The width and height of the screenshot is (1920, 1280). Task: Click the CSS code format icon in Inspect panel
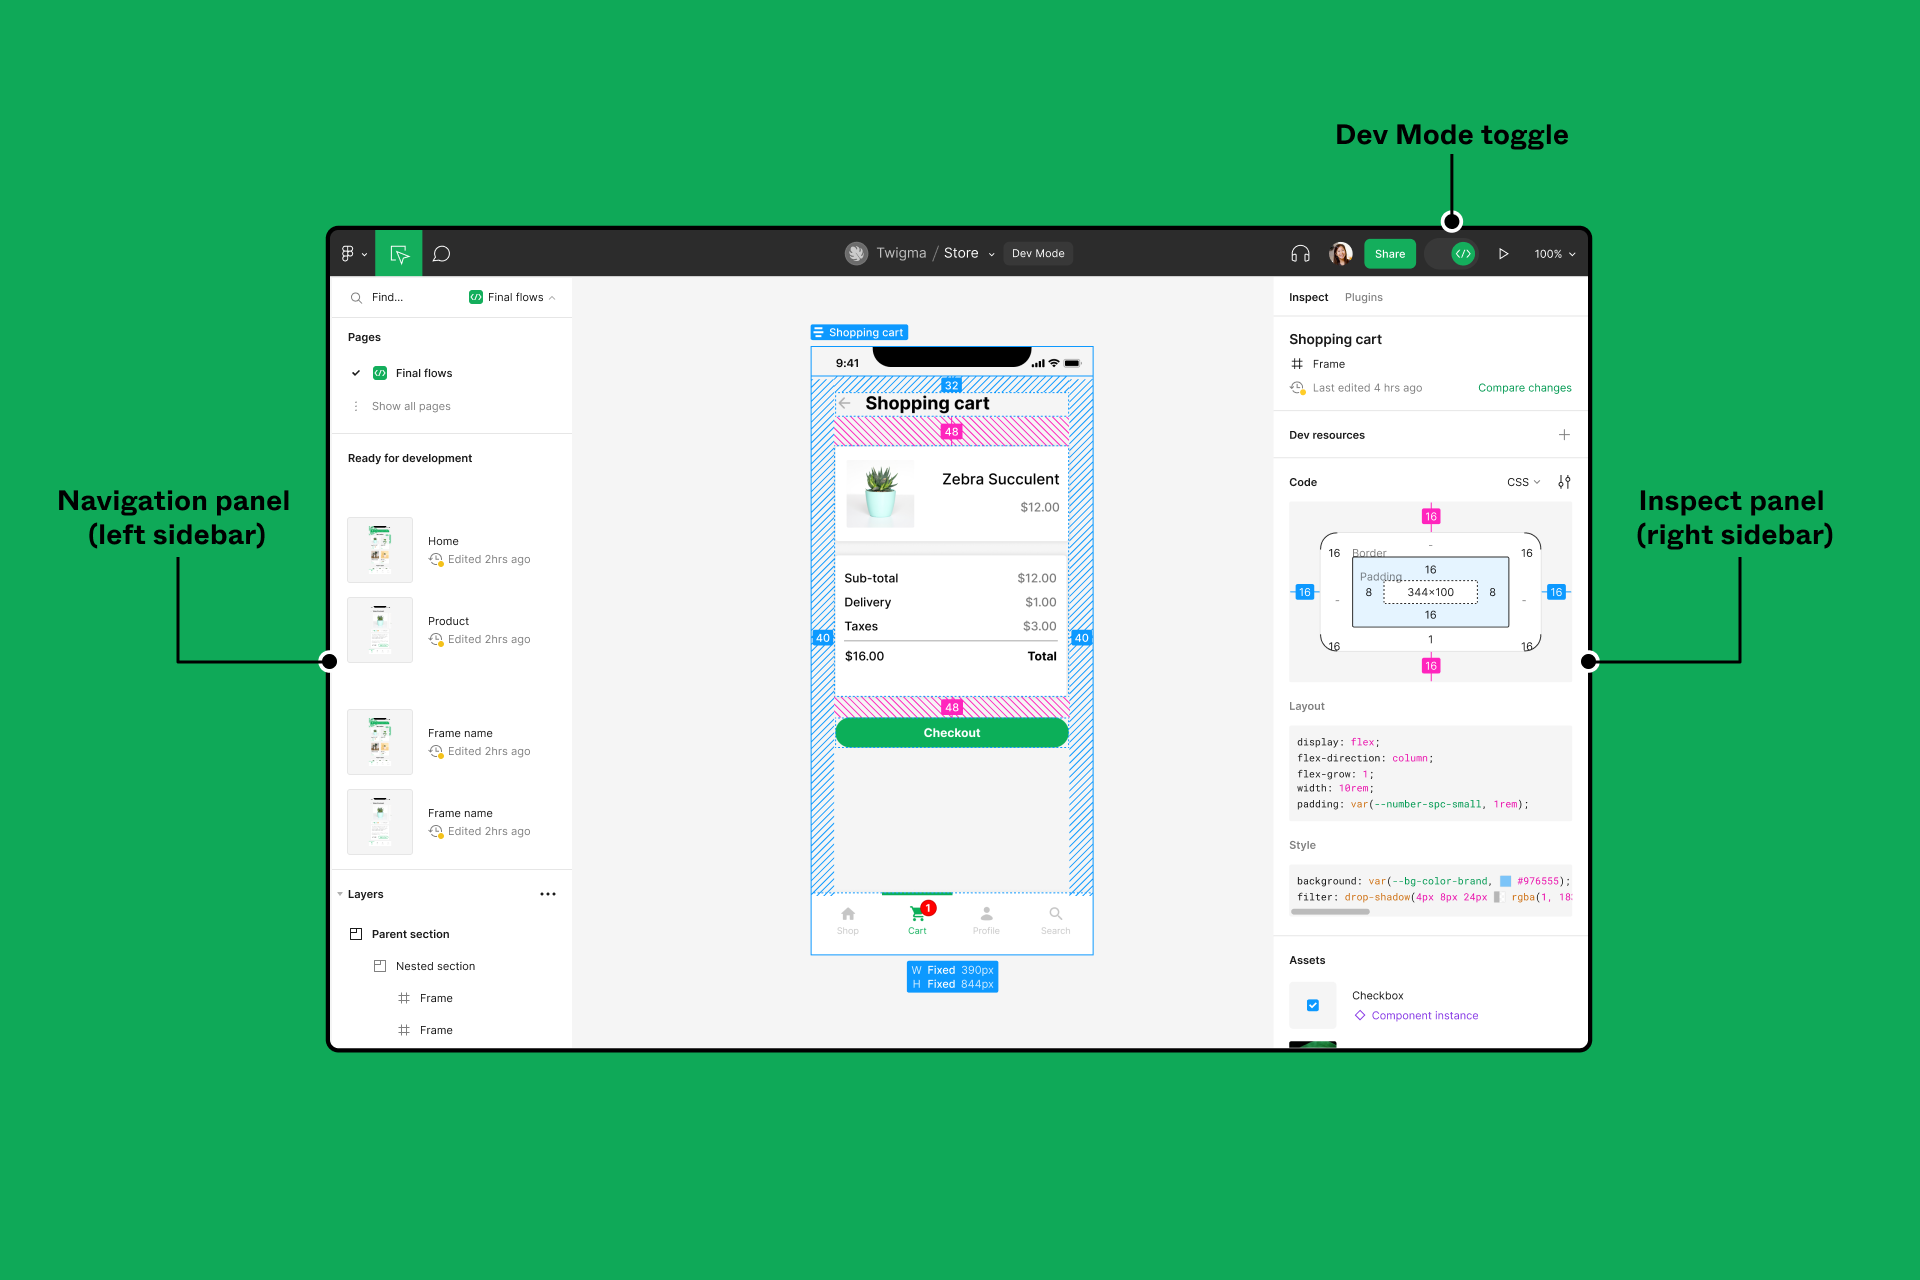click(x=1521, y=481)
